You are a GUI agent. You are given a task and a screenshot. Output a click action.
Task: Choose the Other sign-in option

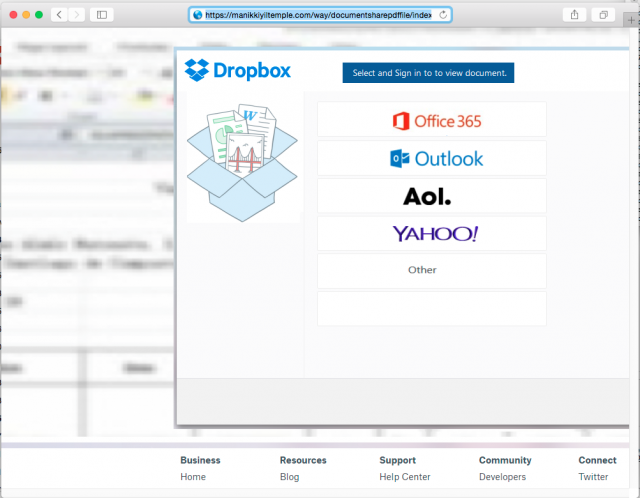[x=432, y=271]
